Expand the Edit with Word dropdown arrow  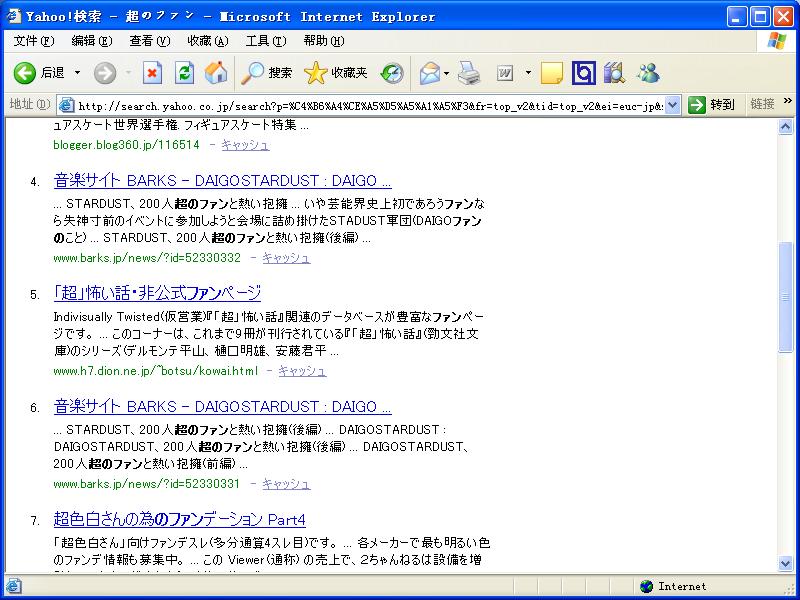click(x=528, y=73)
